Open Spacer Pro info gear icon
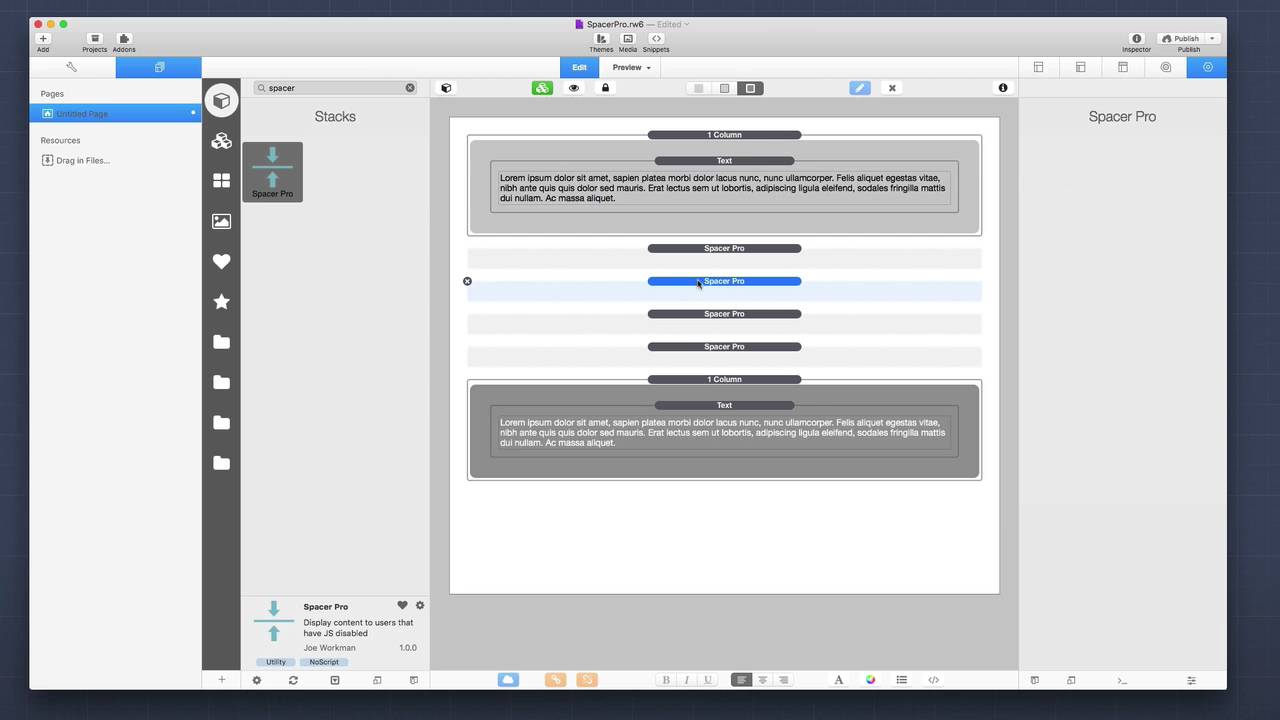The height and width of the screenshot is (720, 1280). (x=420, y=606)
